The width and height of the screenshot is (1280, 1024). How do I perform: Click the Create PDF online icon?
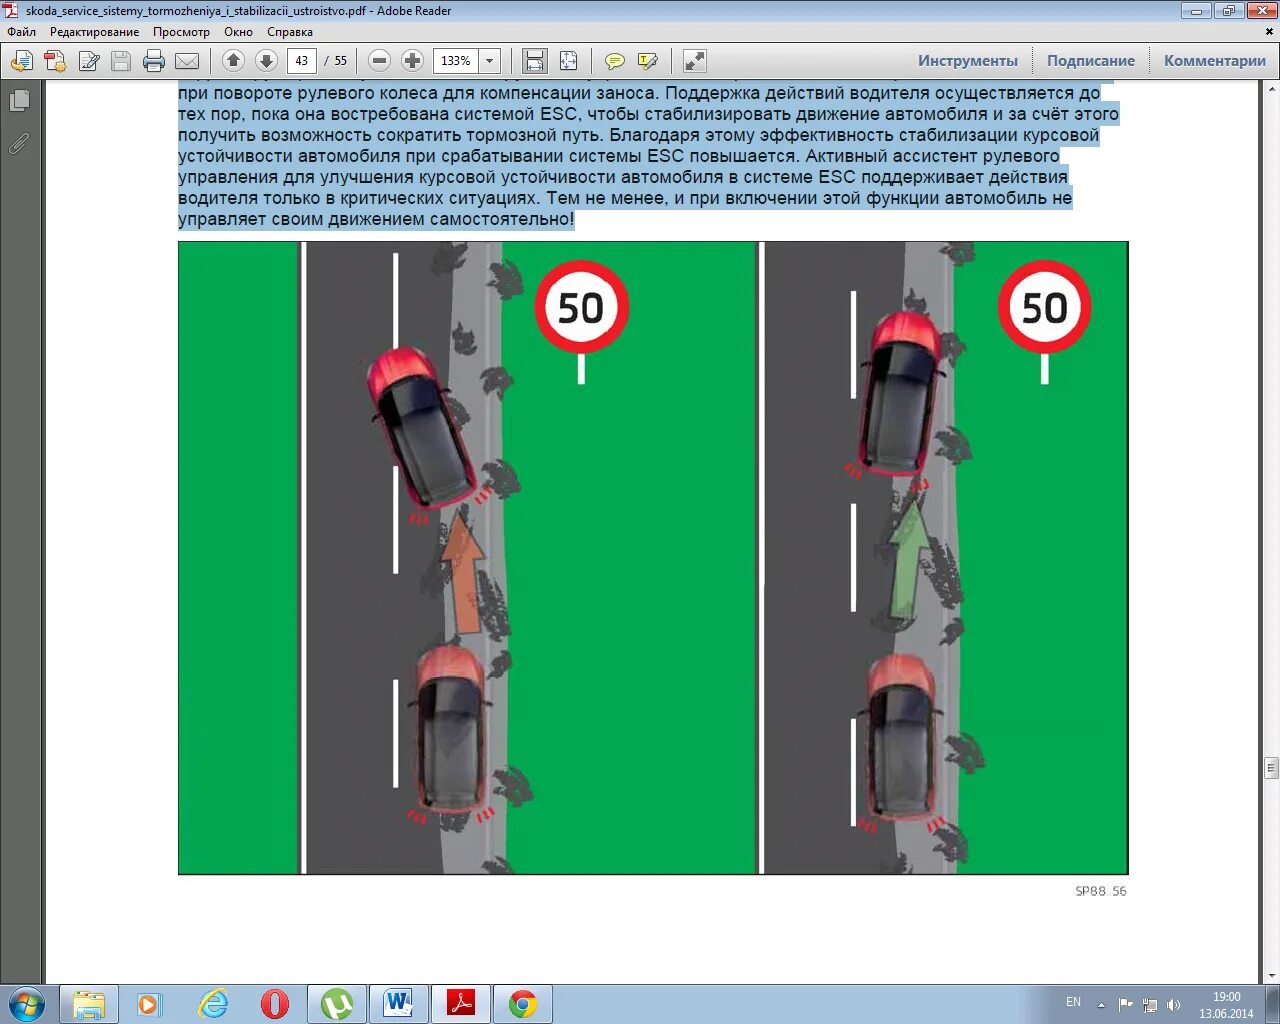click(55, 61)
